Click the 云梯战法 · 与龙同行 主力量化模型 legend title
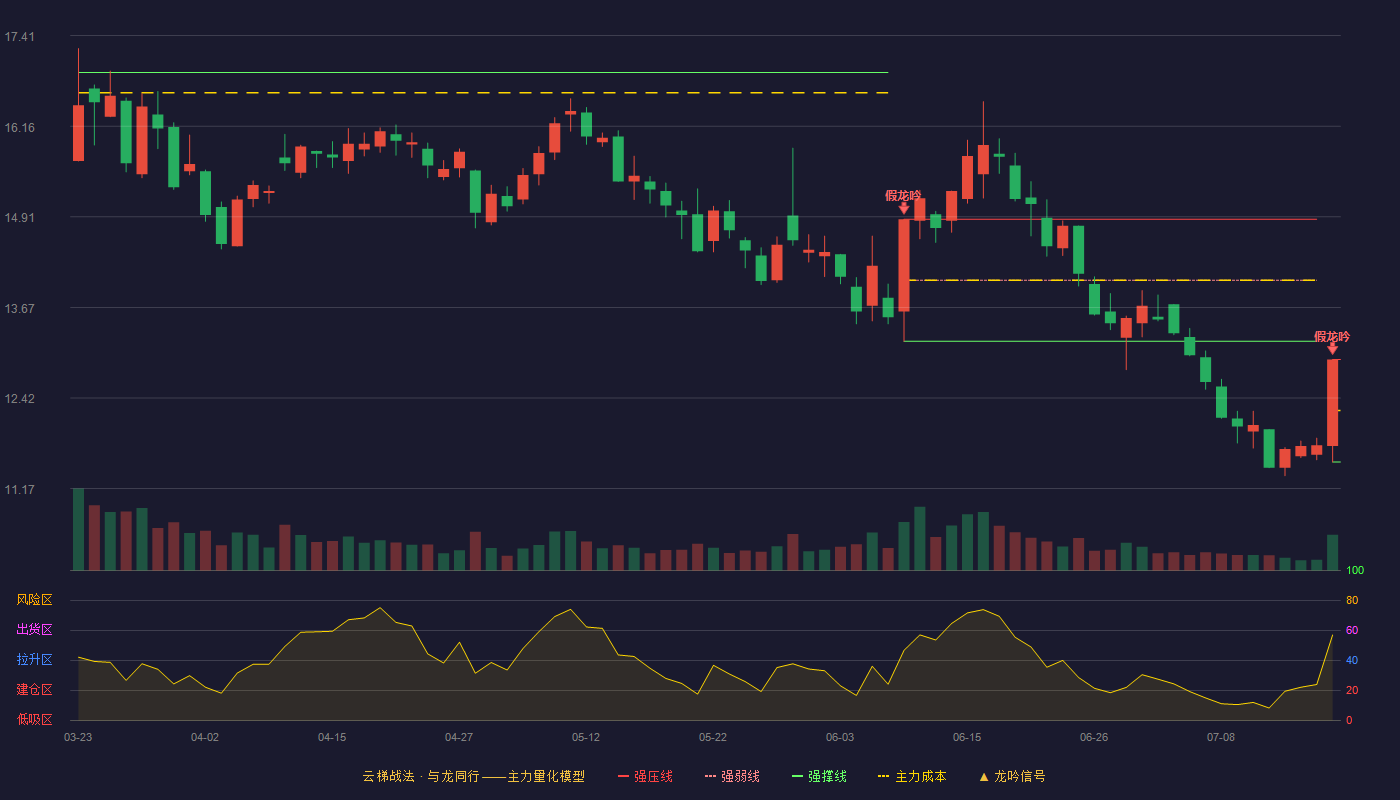This screenshot has height=800, width=1400. 474,776
